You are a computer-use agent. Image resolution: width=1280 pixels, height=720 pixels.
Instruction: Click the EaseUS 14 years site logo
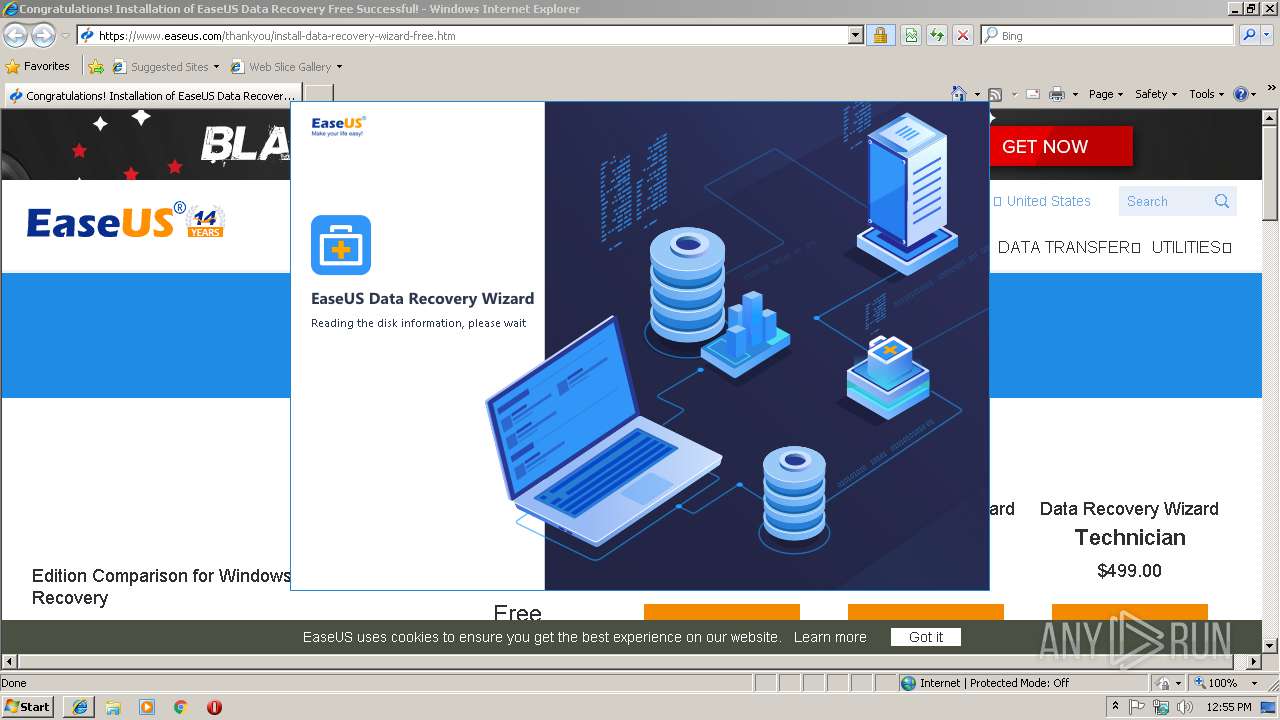click(x=126, y=221)
